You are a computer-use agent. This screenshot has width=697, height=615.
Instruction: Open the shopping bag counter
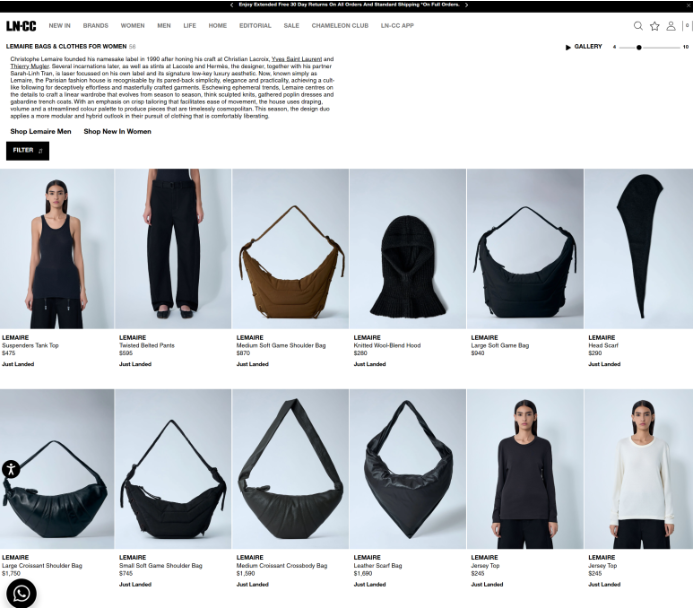tap(687, 26)
